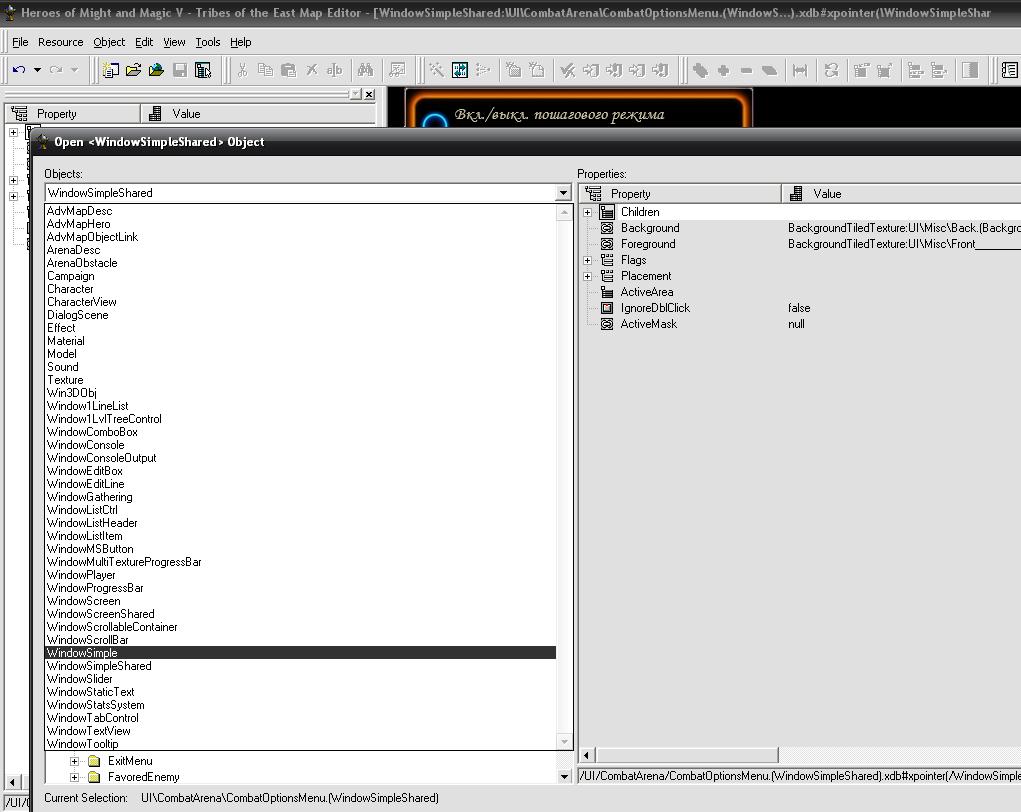Click the magic wand toolbar icon
1021x812 pixels.
[x=436, y=70]
